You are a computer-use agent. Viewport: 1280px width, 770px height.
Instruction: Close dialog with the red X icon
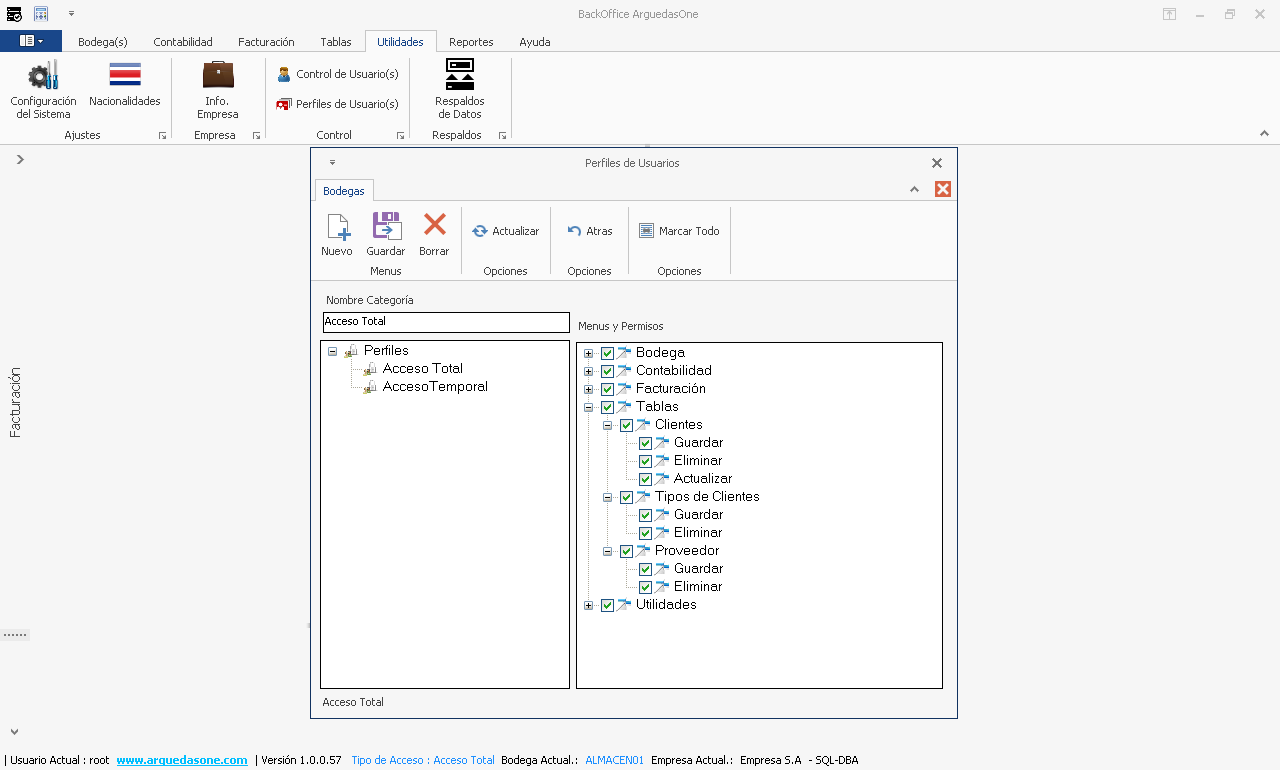(x=943, y=189)
